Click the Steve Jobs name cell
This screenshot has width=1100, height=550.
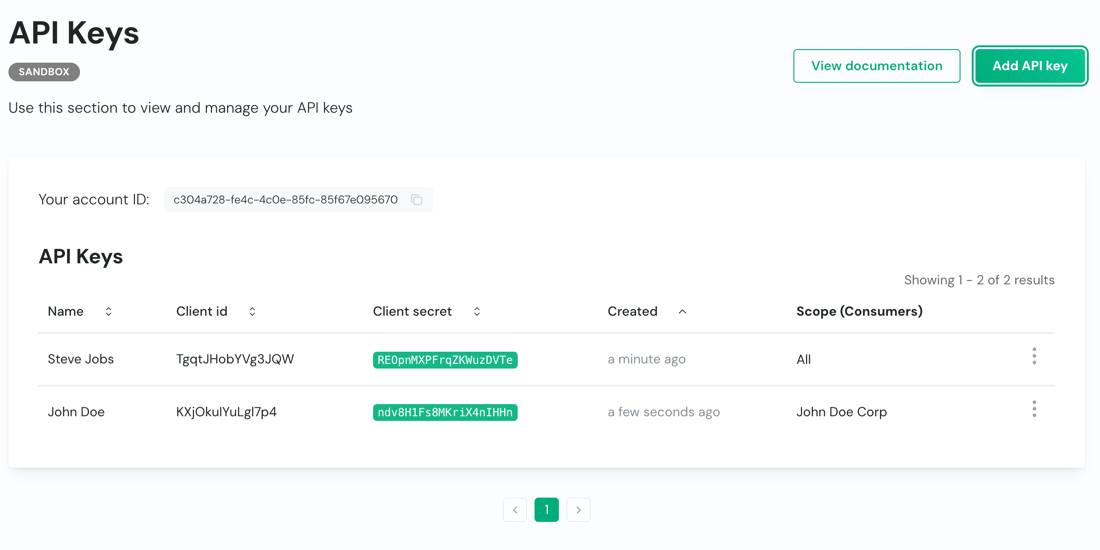(x=81, y=359)
